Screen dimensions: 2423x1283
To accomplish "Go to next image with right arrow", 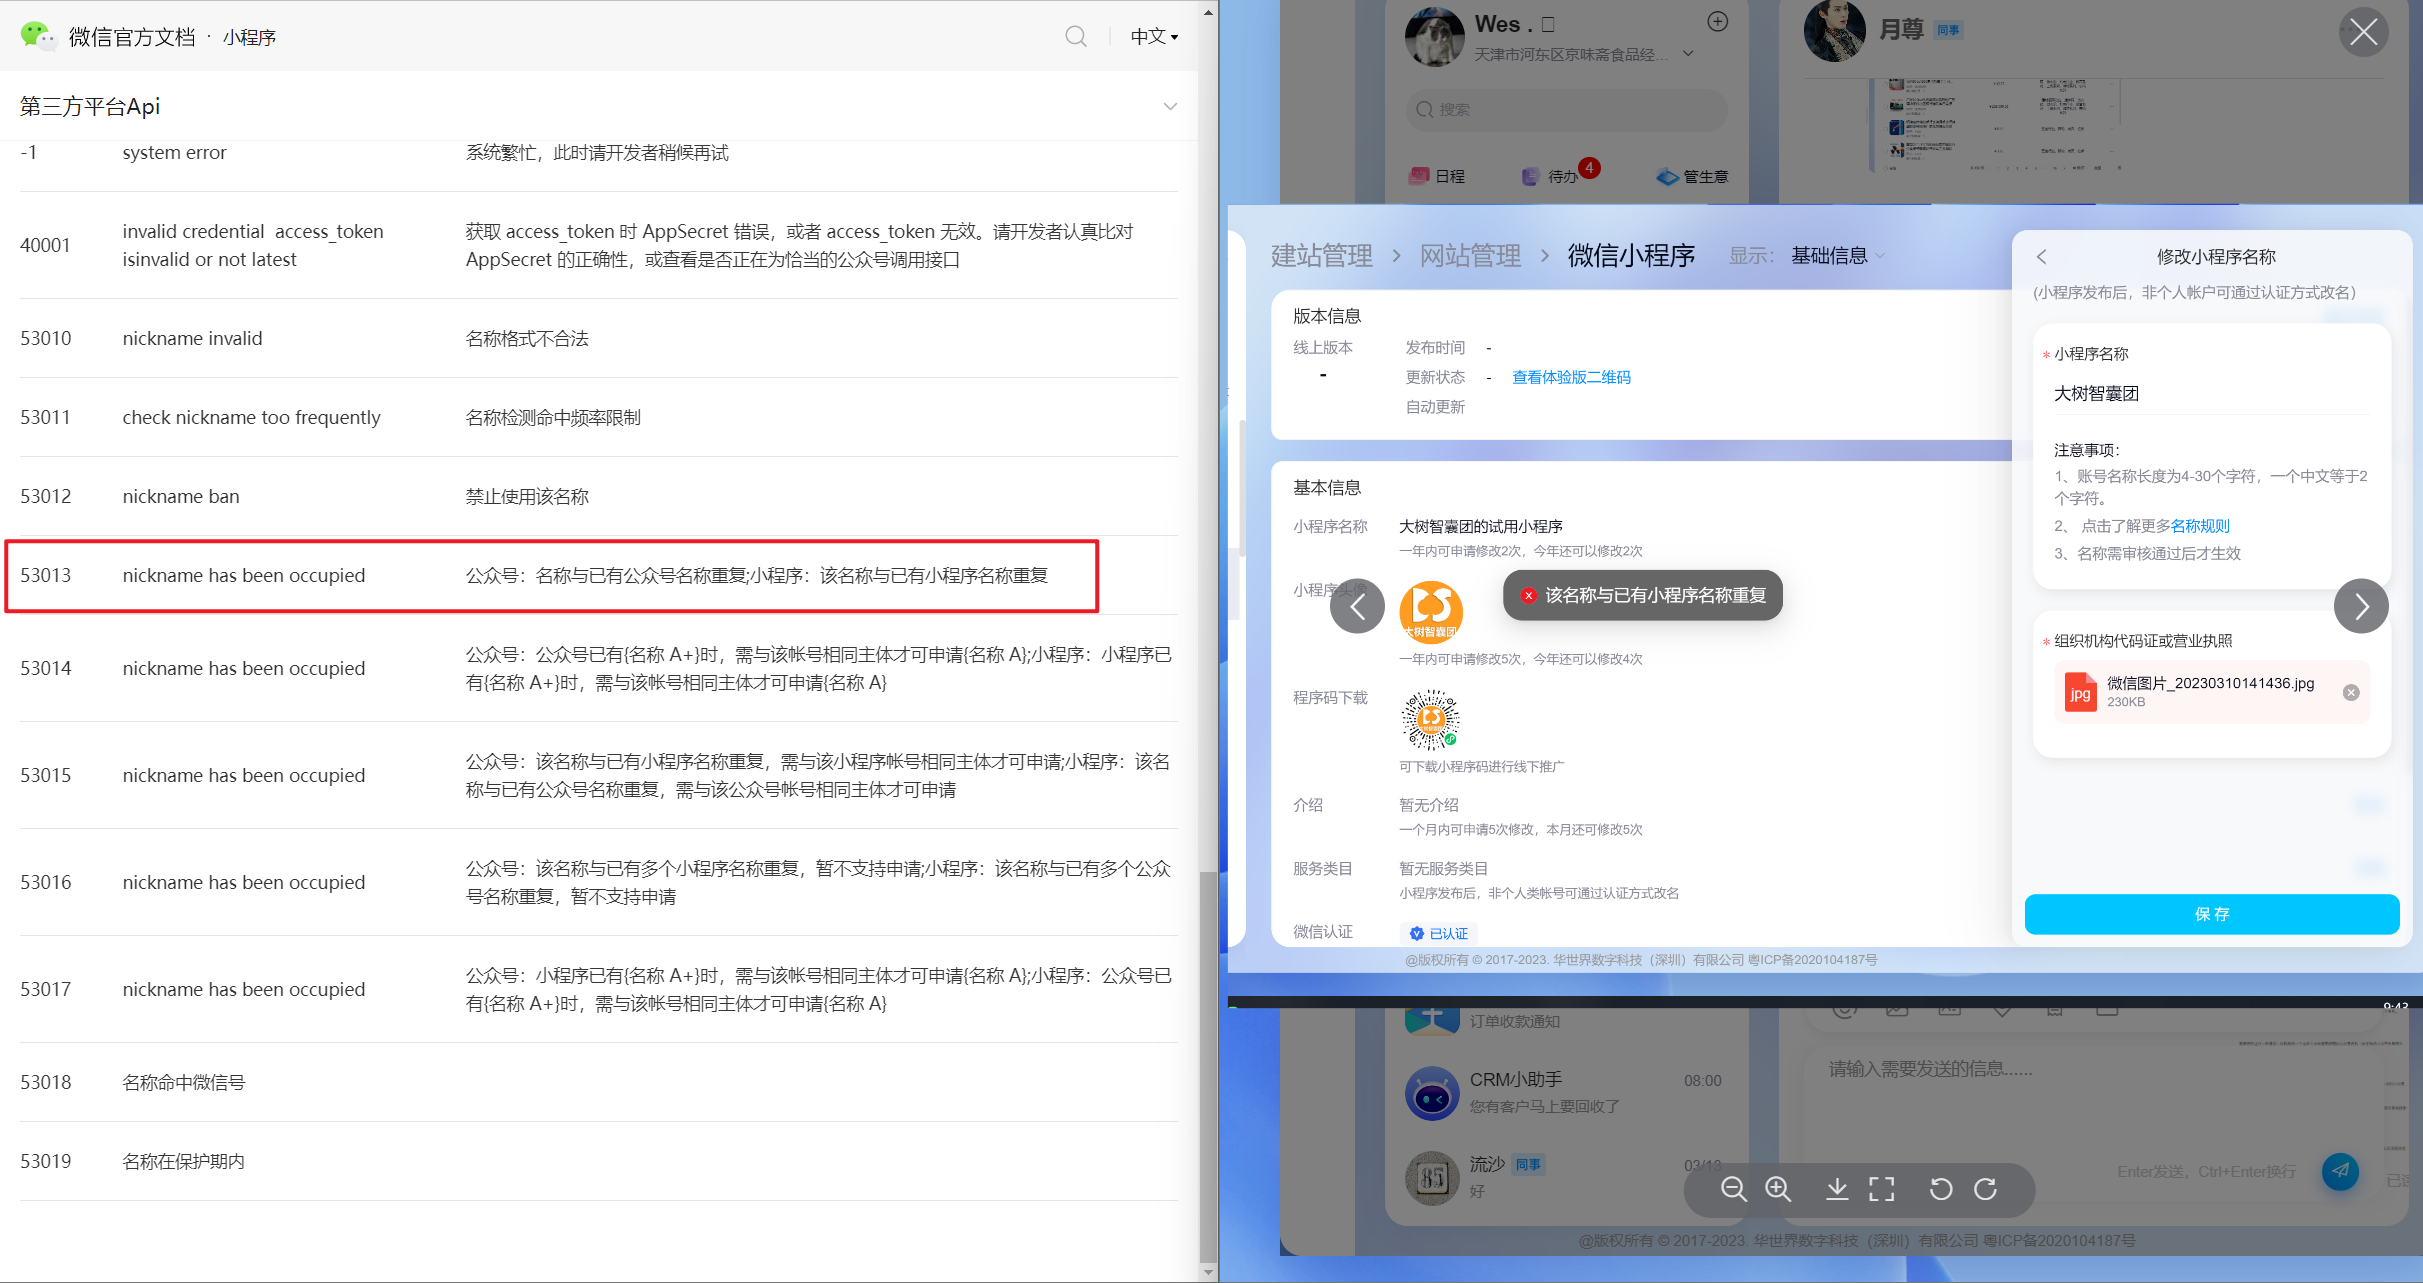I will tap(2361, 606).
